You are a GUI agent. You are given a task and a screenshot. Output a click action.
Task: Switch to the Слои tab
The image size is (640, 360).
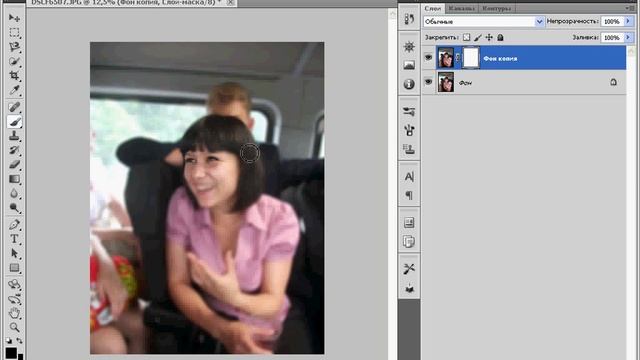[x=433, y=8]
